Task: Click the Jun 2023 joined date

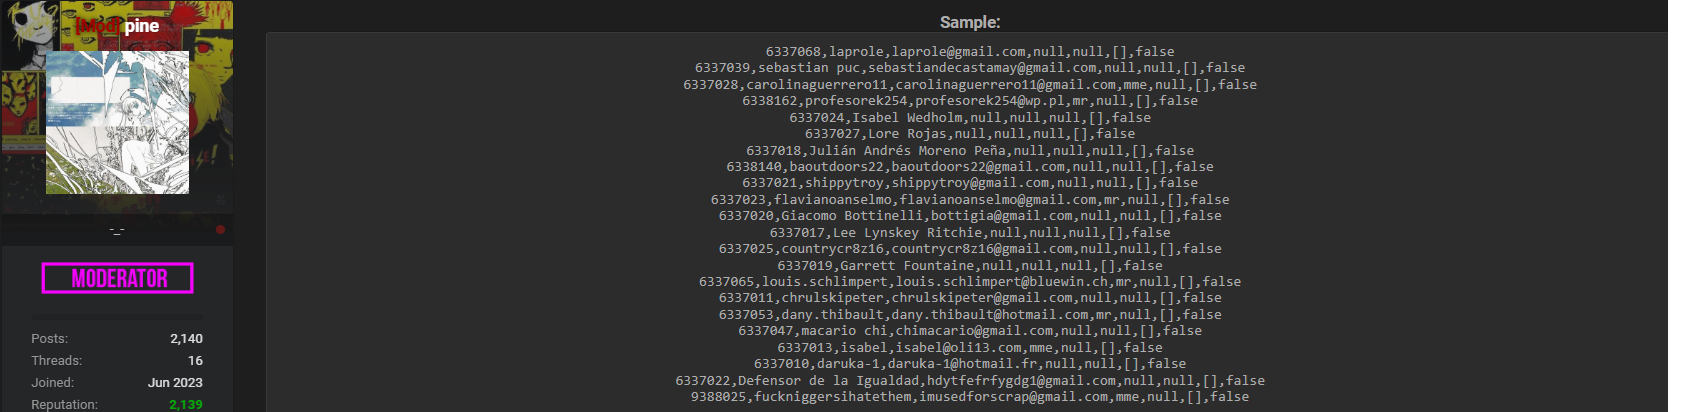Action: click(175, 383)
